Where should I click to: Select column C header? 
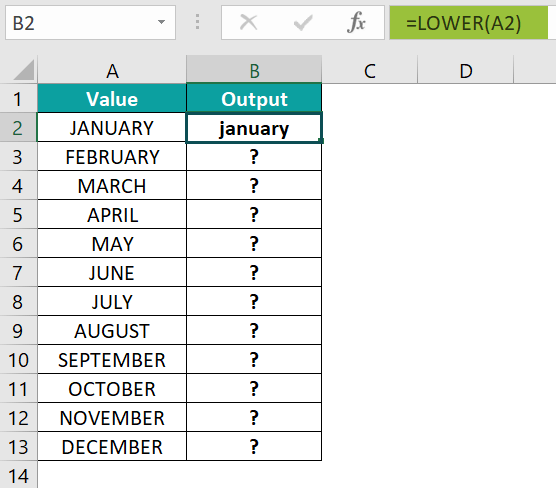click(x=370, y=70)
